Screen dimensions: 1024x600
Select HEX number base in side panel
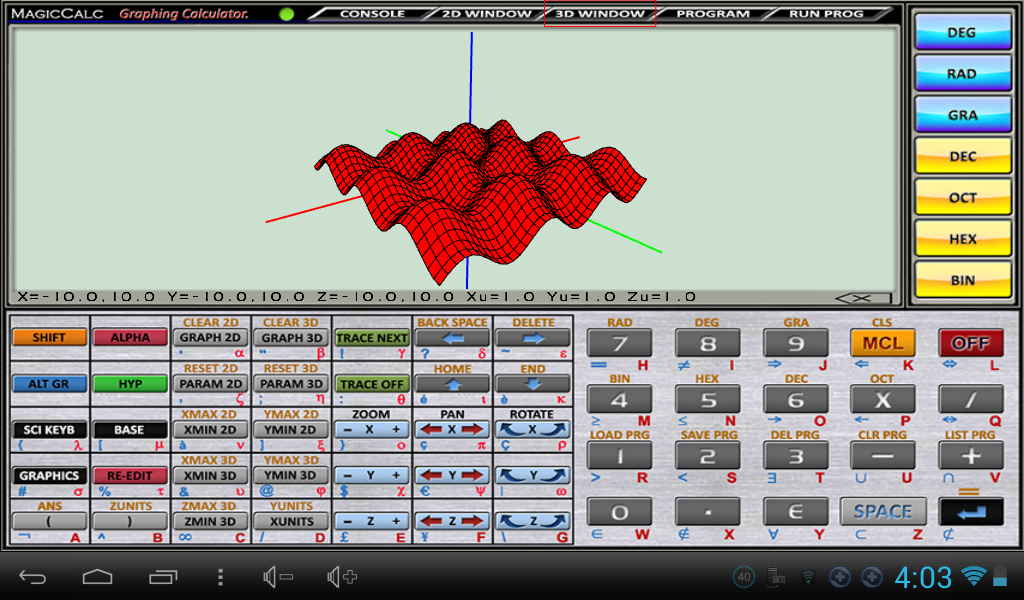(x=961, y=239)
